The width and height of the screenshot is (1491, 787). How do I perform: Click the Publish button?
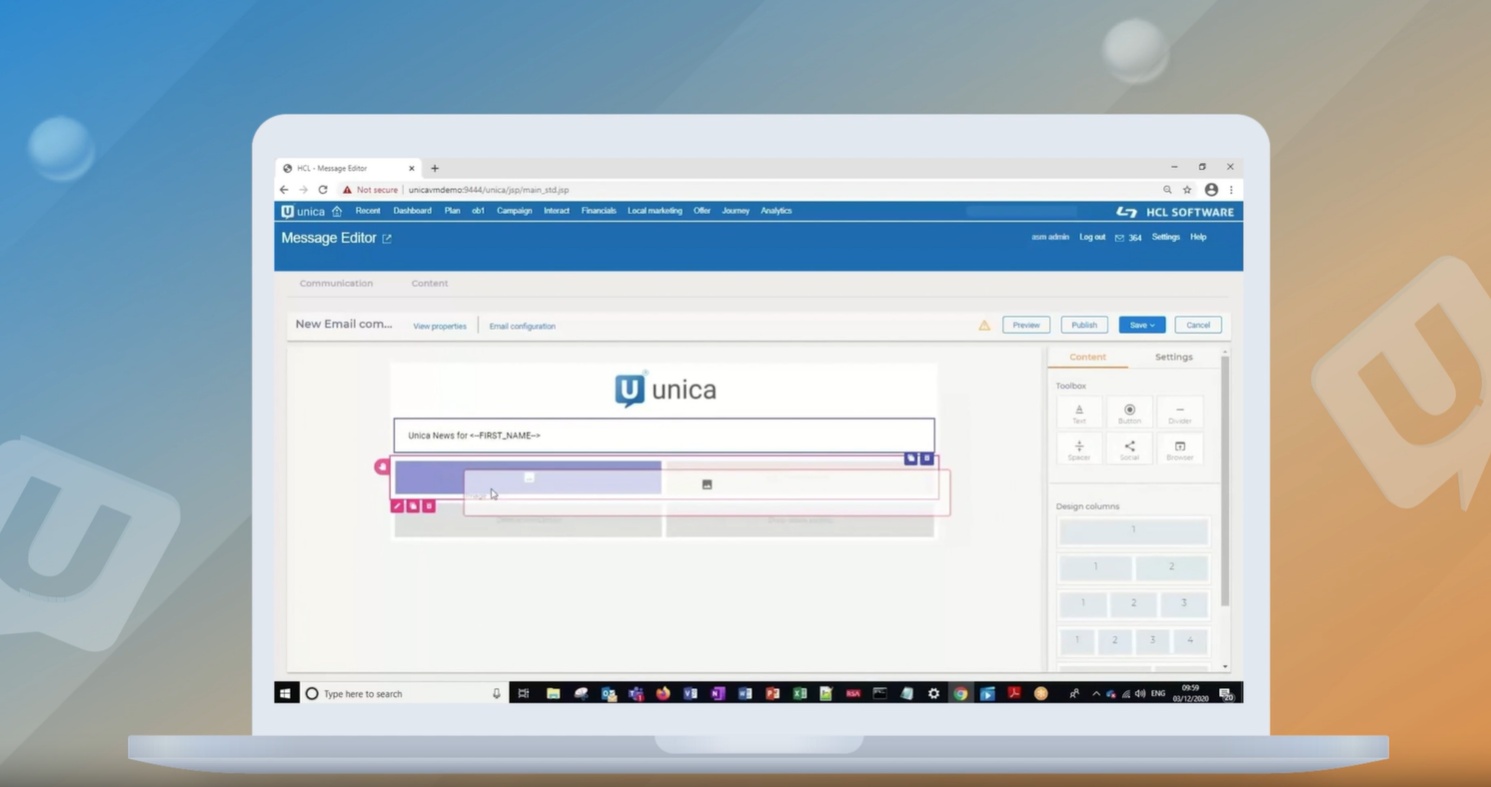(x=1084, y=325)
